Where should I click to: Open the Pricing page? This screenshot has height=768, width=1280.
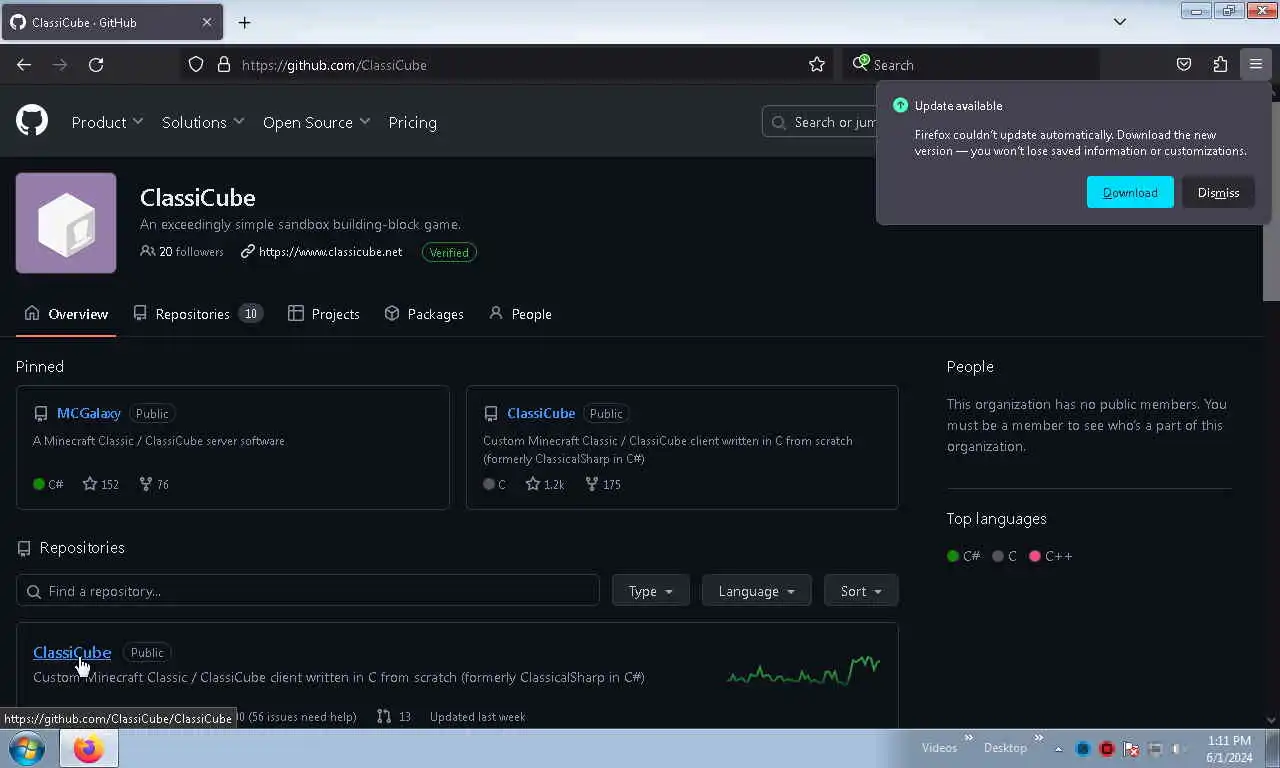412,122
